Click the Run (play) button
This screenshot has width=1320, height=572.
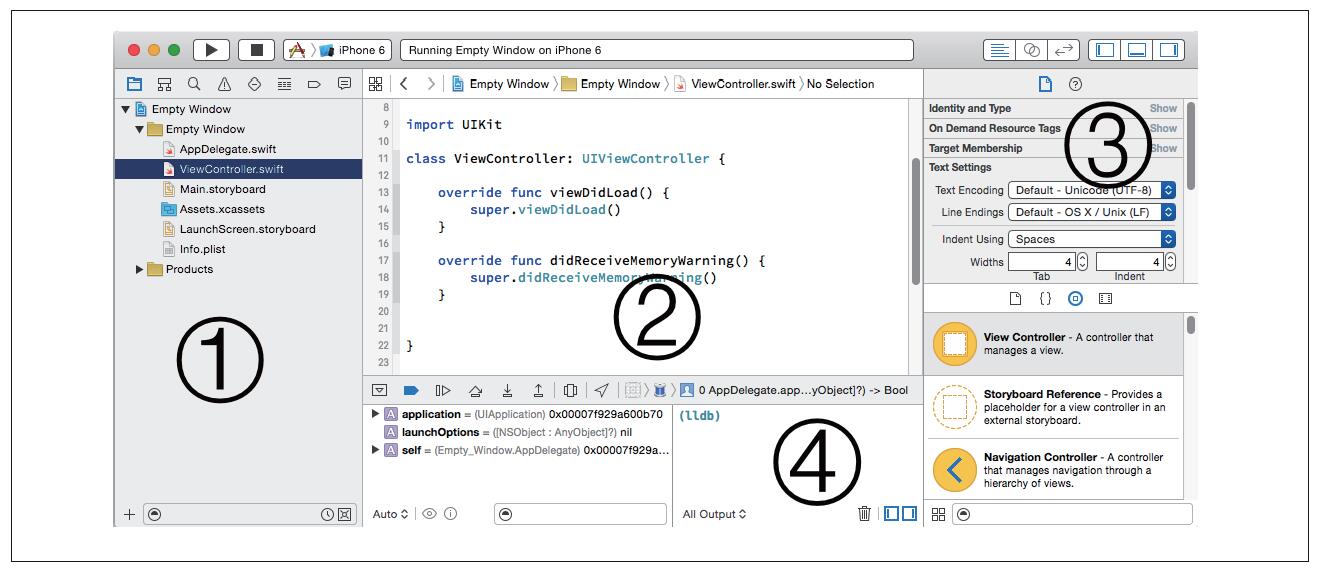(211, 49)
